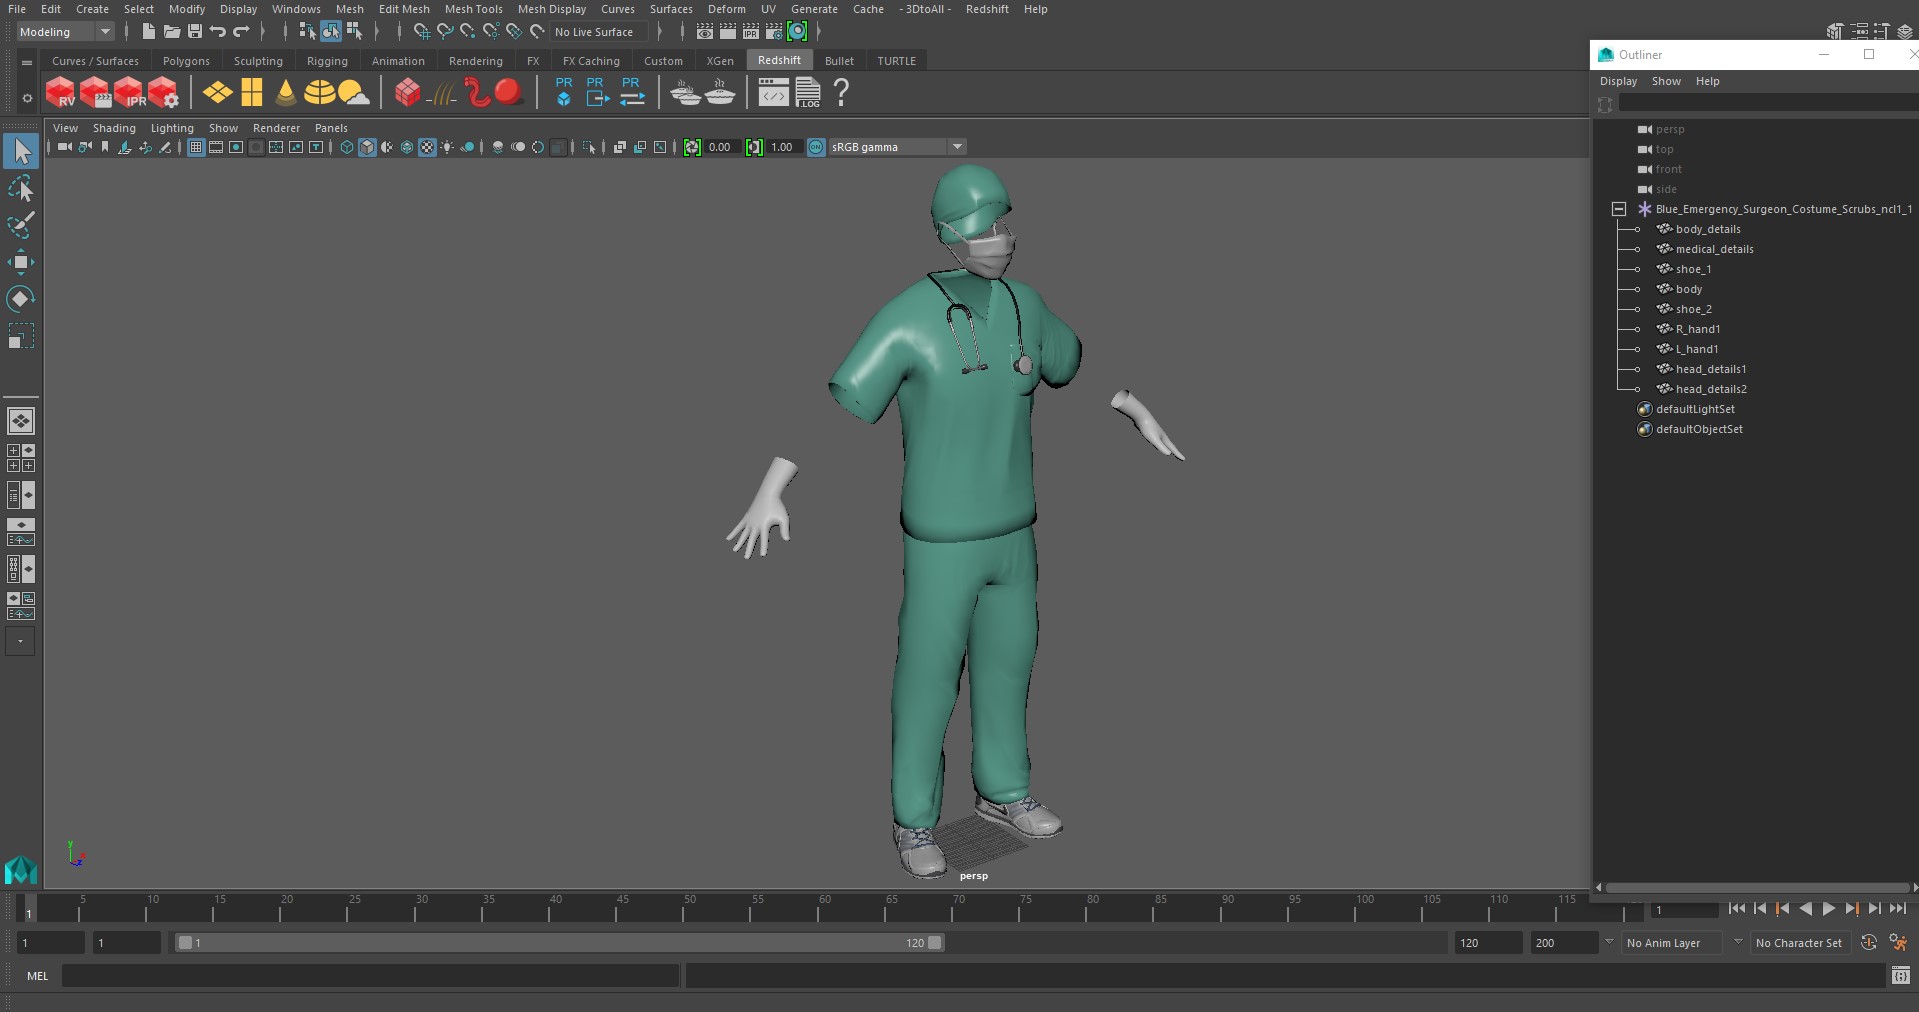Open the Deform menu

pyautogui.click(x=726, y=9)
